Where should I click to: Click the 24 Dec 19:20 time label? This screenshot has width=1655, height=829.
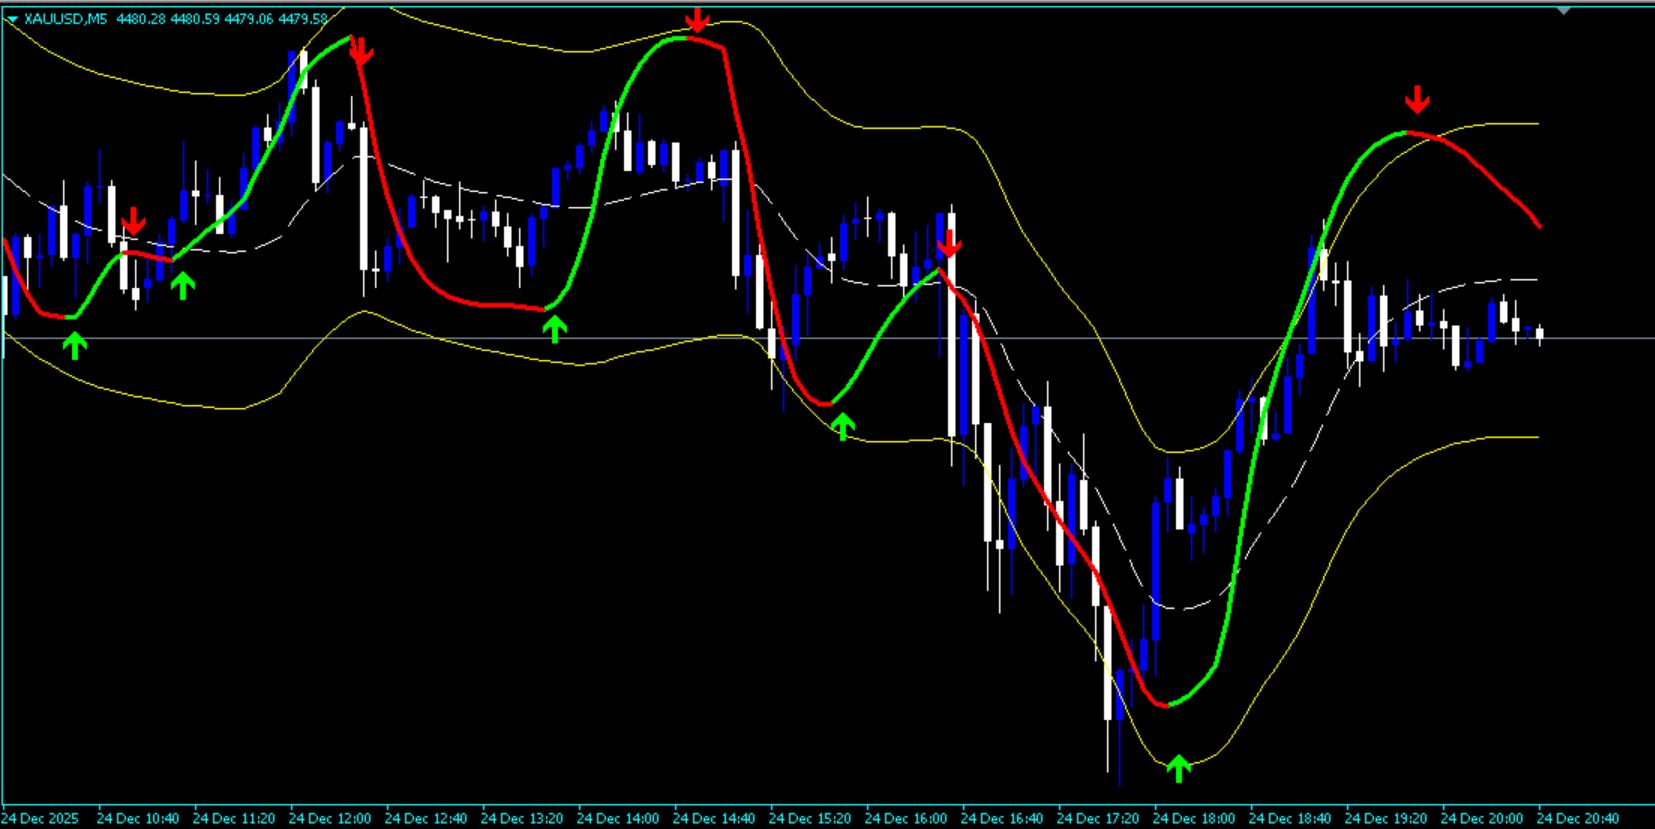(x=1386, y=818)
